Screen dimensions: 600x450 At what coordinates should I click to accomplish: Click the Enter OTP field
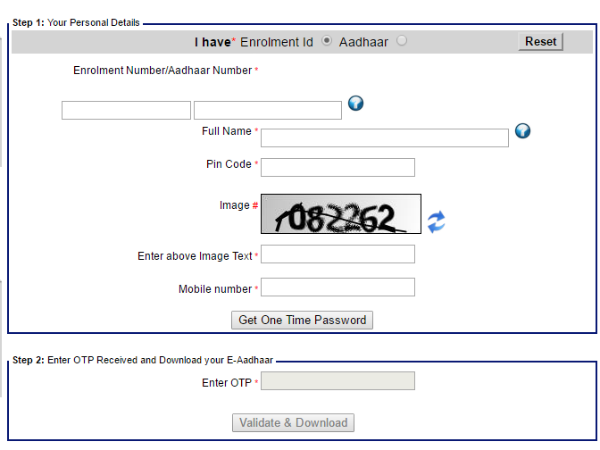click(337, 381)
